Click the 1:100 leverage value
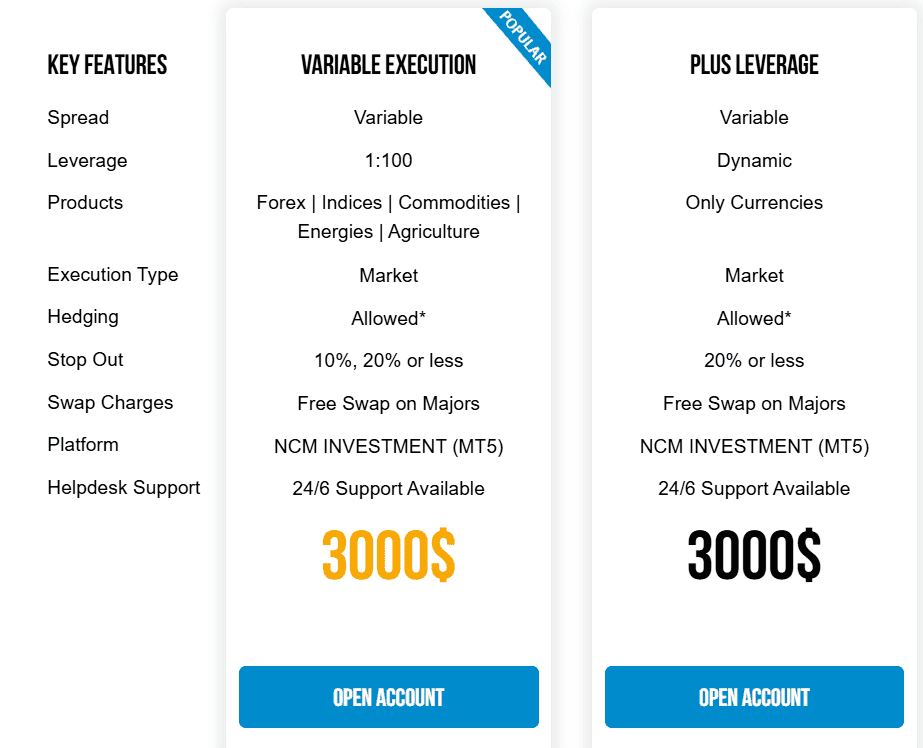The width and height of the screenshot is (923, 748). coord(388,160)
